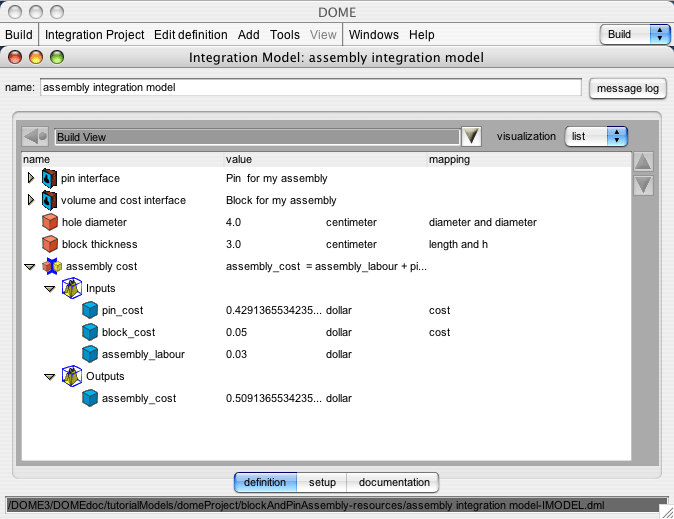Image resolution: width=674 pixels, height=519 pixels.
Task: Click the block_cost blue cube icon
Action: (90, 332)
